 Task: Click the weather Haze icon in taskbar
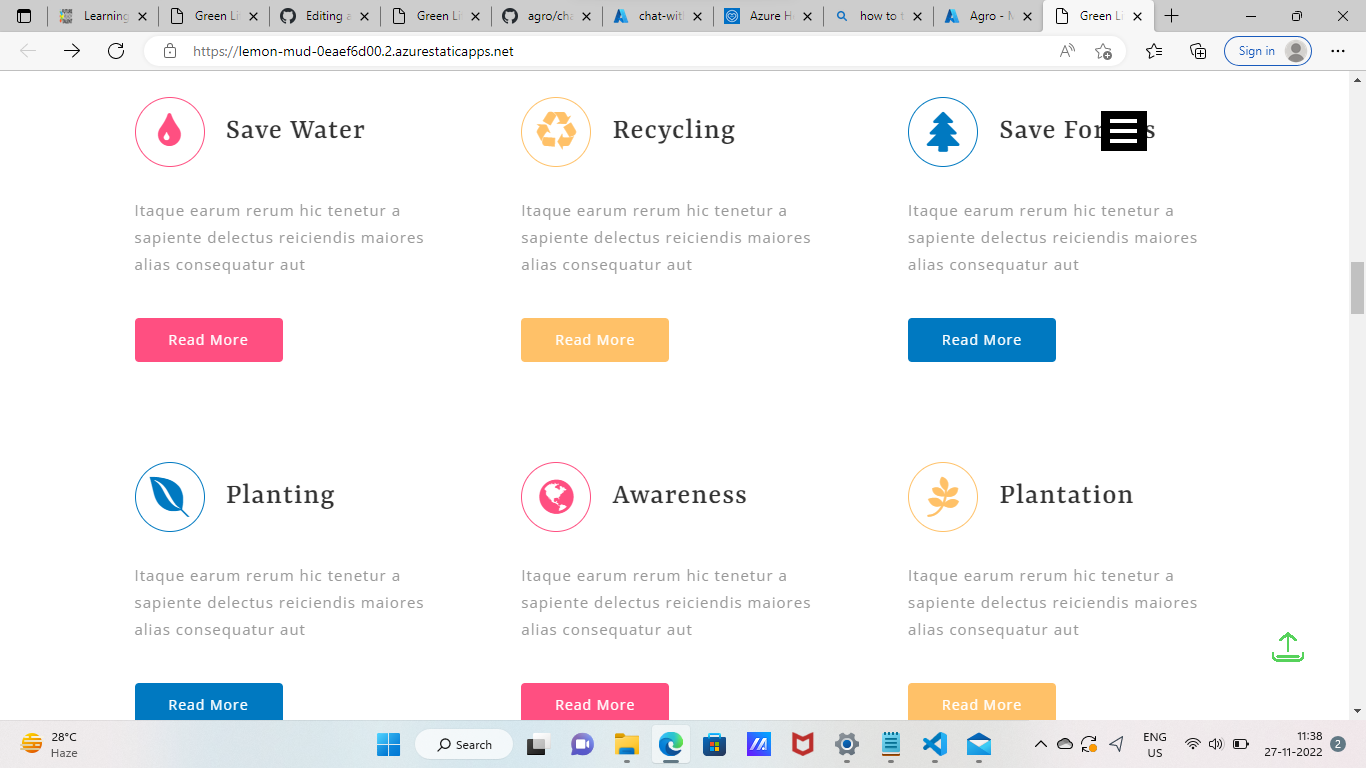(x=30, y=744)
